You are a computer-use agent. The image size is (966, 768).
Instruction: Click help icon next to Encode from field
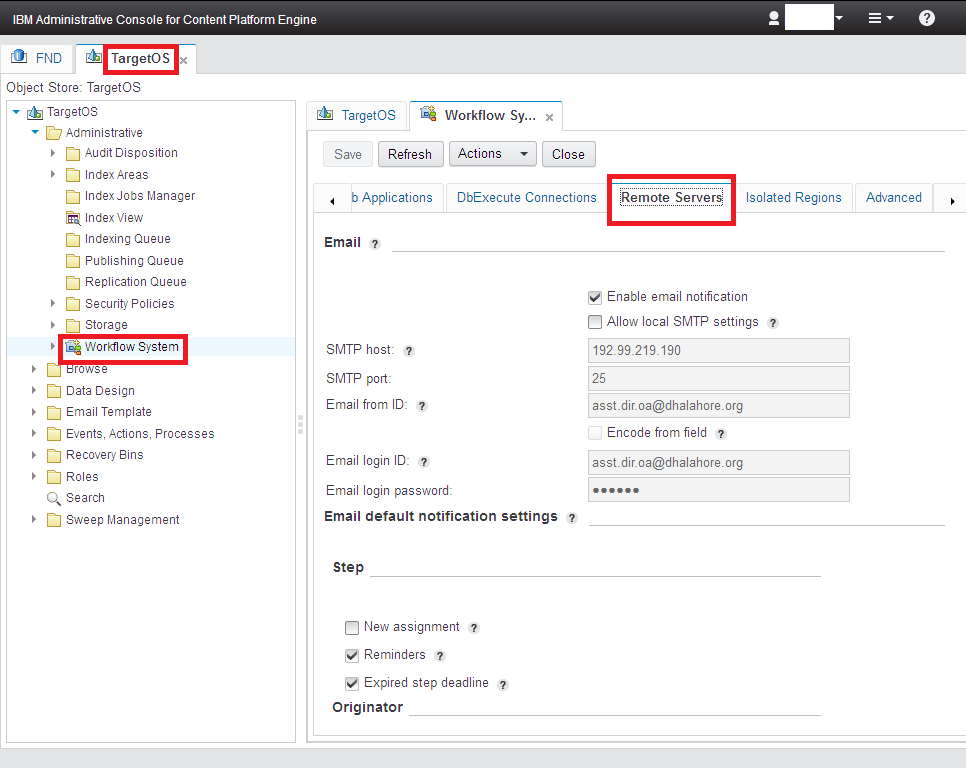click(x=721, y=433)
